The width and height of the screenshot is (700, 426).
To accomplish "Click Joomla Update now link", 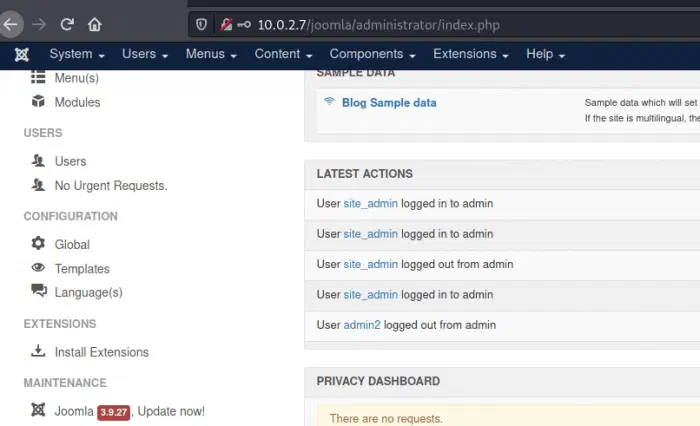I will click(x=129, y=411).
